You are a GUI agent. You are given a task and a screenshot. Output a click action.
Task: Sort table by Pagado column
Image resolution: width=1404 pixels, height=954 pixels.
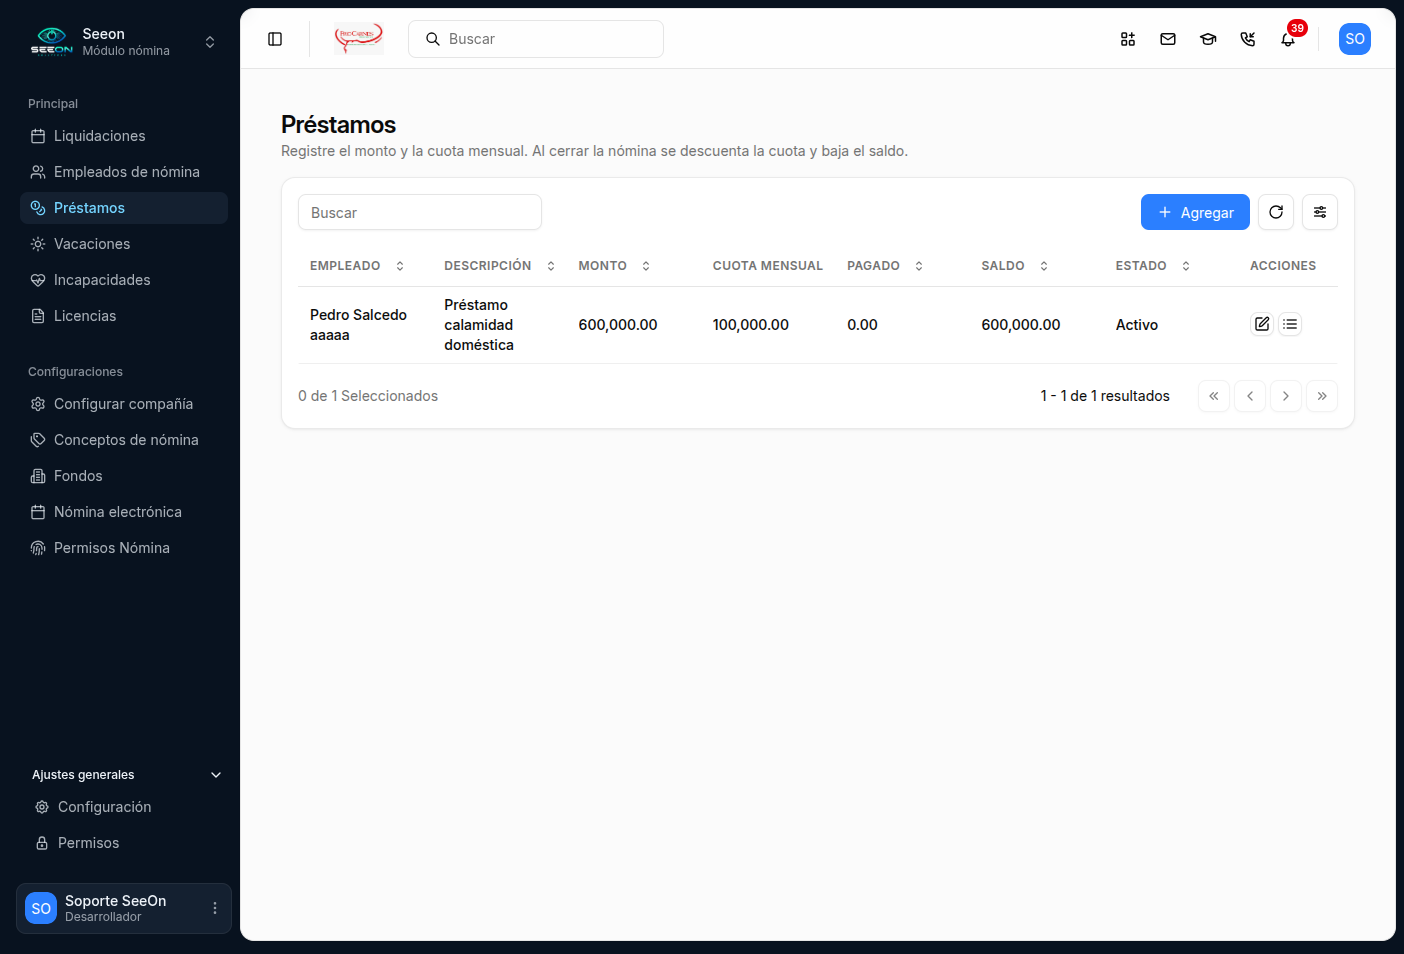click(x=886, y=266)
